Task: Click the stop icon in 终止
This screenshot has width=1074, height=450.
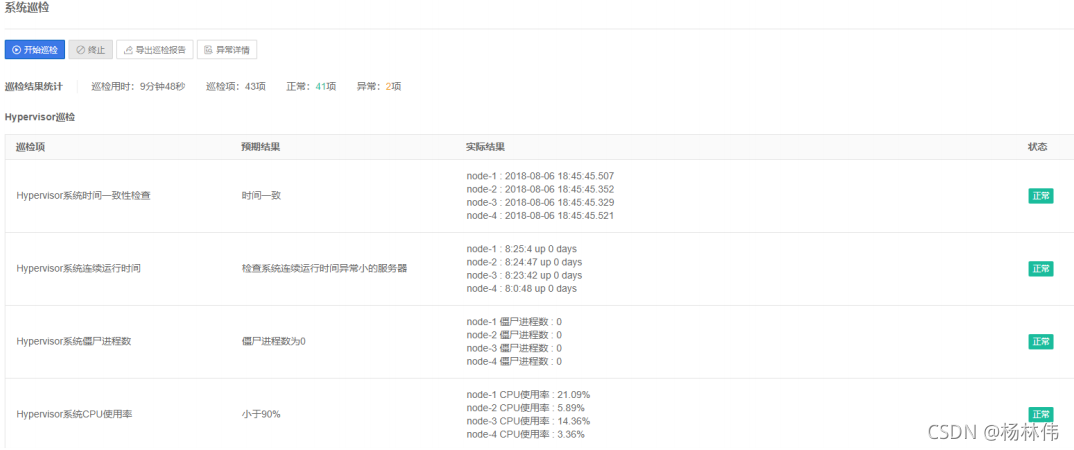Action: click(x=80, y=50)
